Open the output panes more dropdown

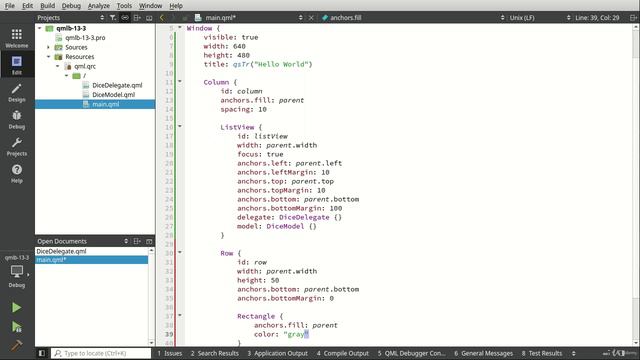click(573, 353)
